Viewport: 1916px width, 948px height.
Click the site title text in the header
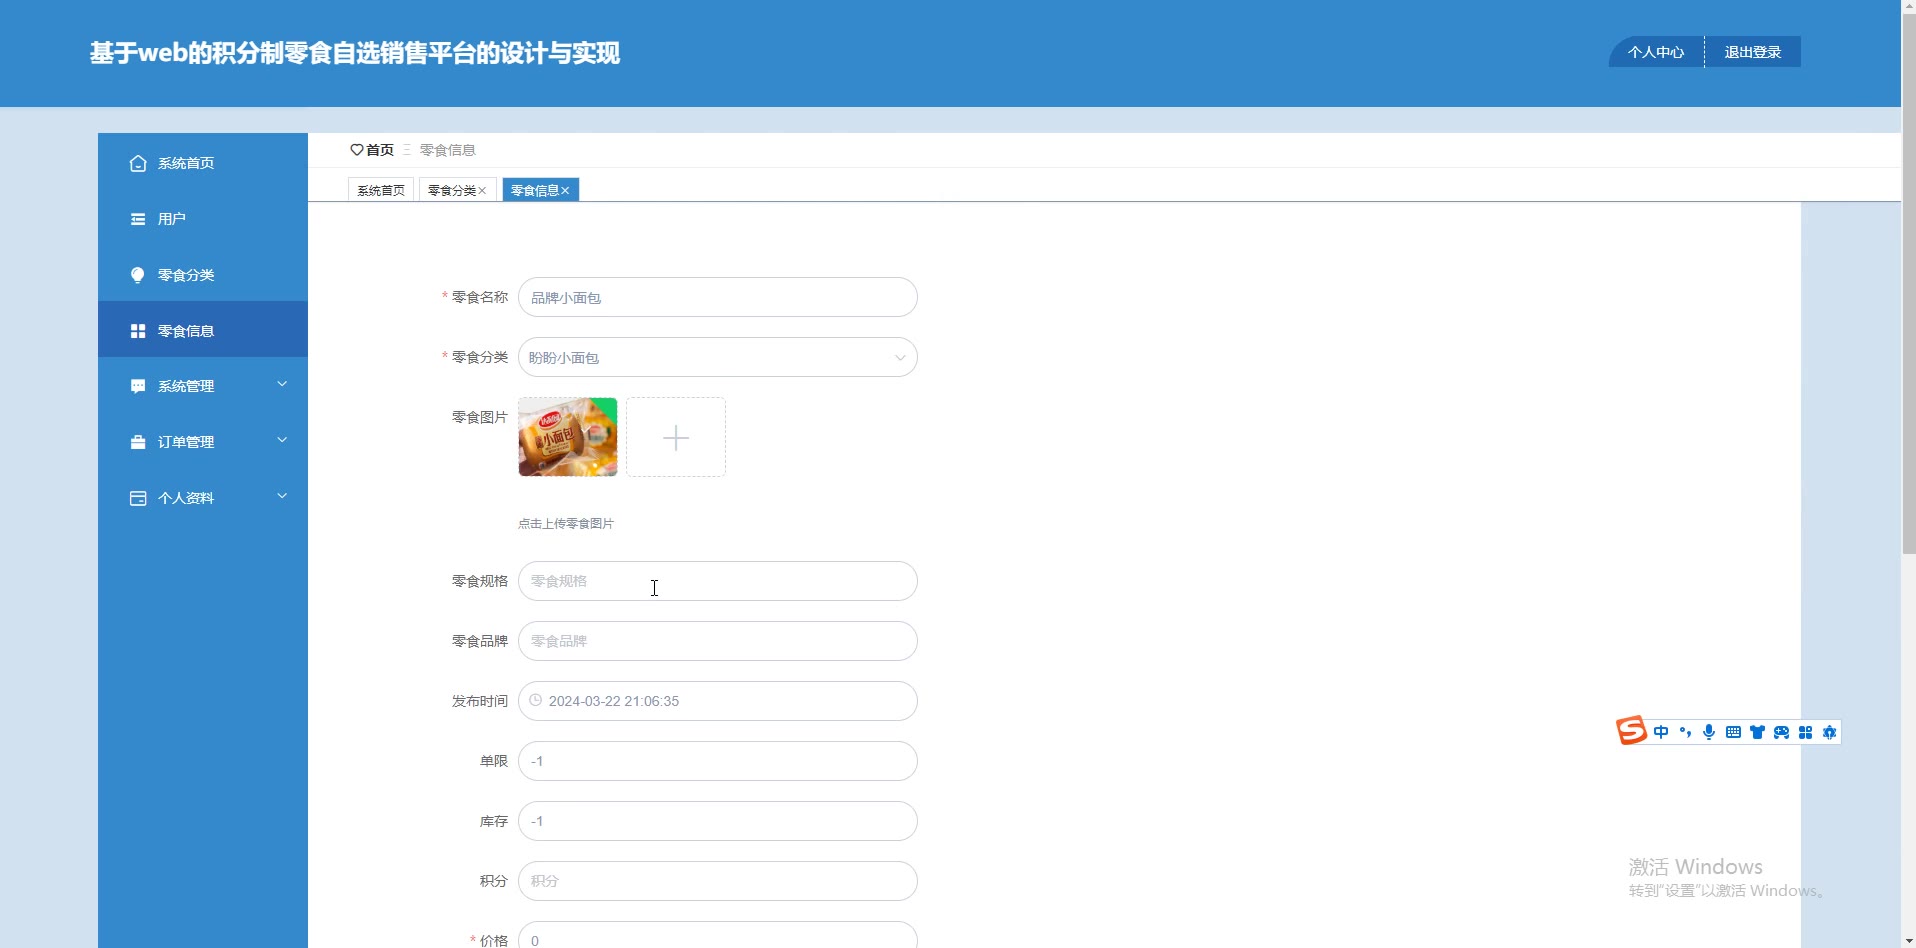pyautogui.click(x=355, y=53)
